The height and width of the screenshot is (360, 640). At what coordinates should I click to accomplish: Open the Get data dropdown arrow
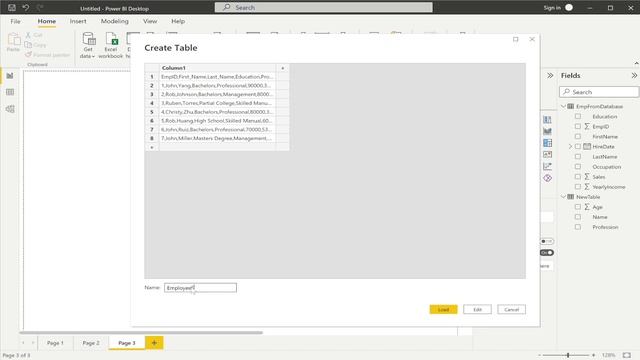click(x=93, y=56)
